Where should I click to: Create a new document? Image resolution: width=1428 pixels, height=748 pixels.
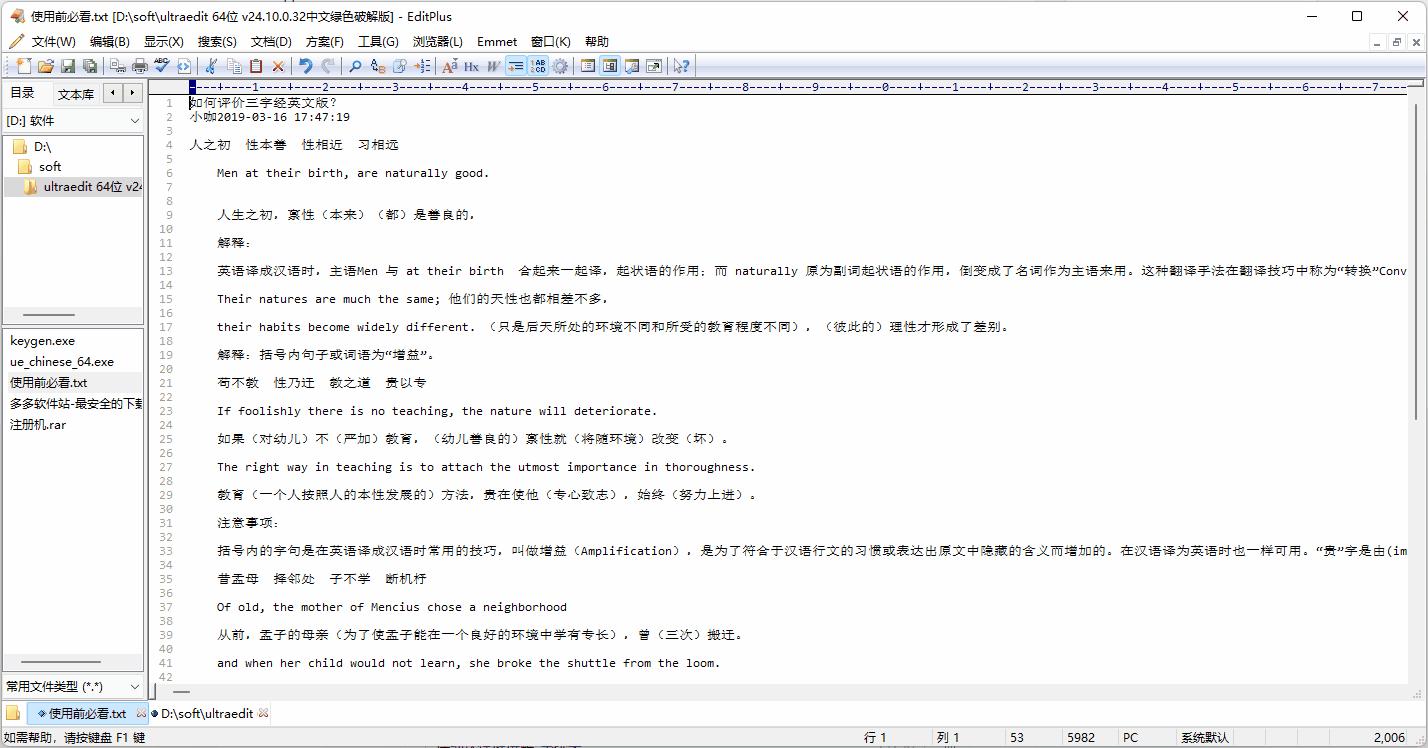coord(22,66)
